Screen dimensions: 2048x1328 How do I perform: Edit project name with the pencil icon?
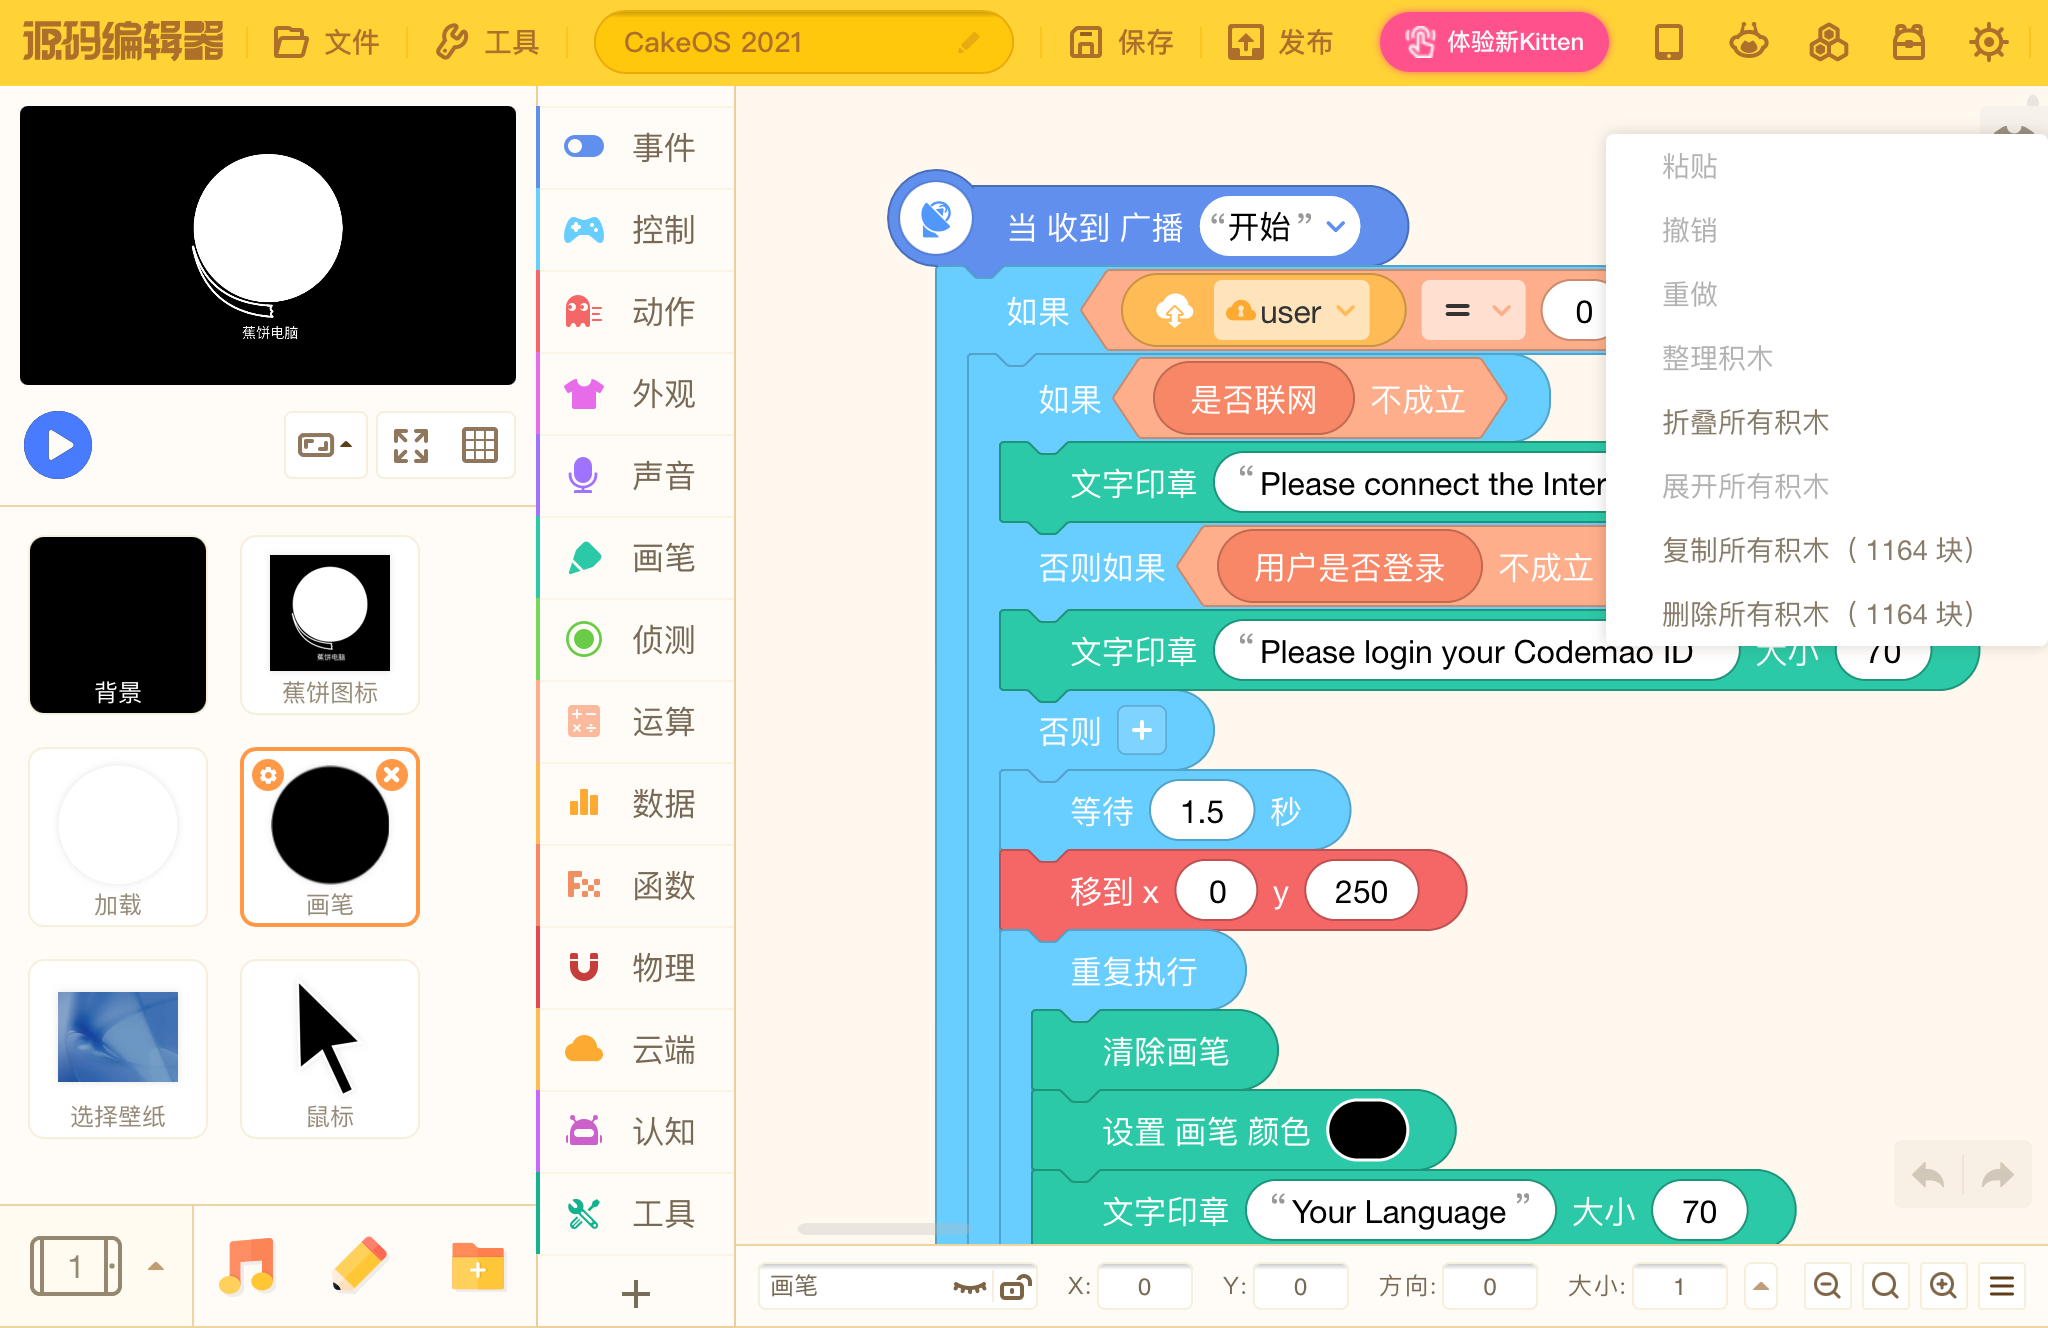(x=968, y=42)
